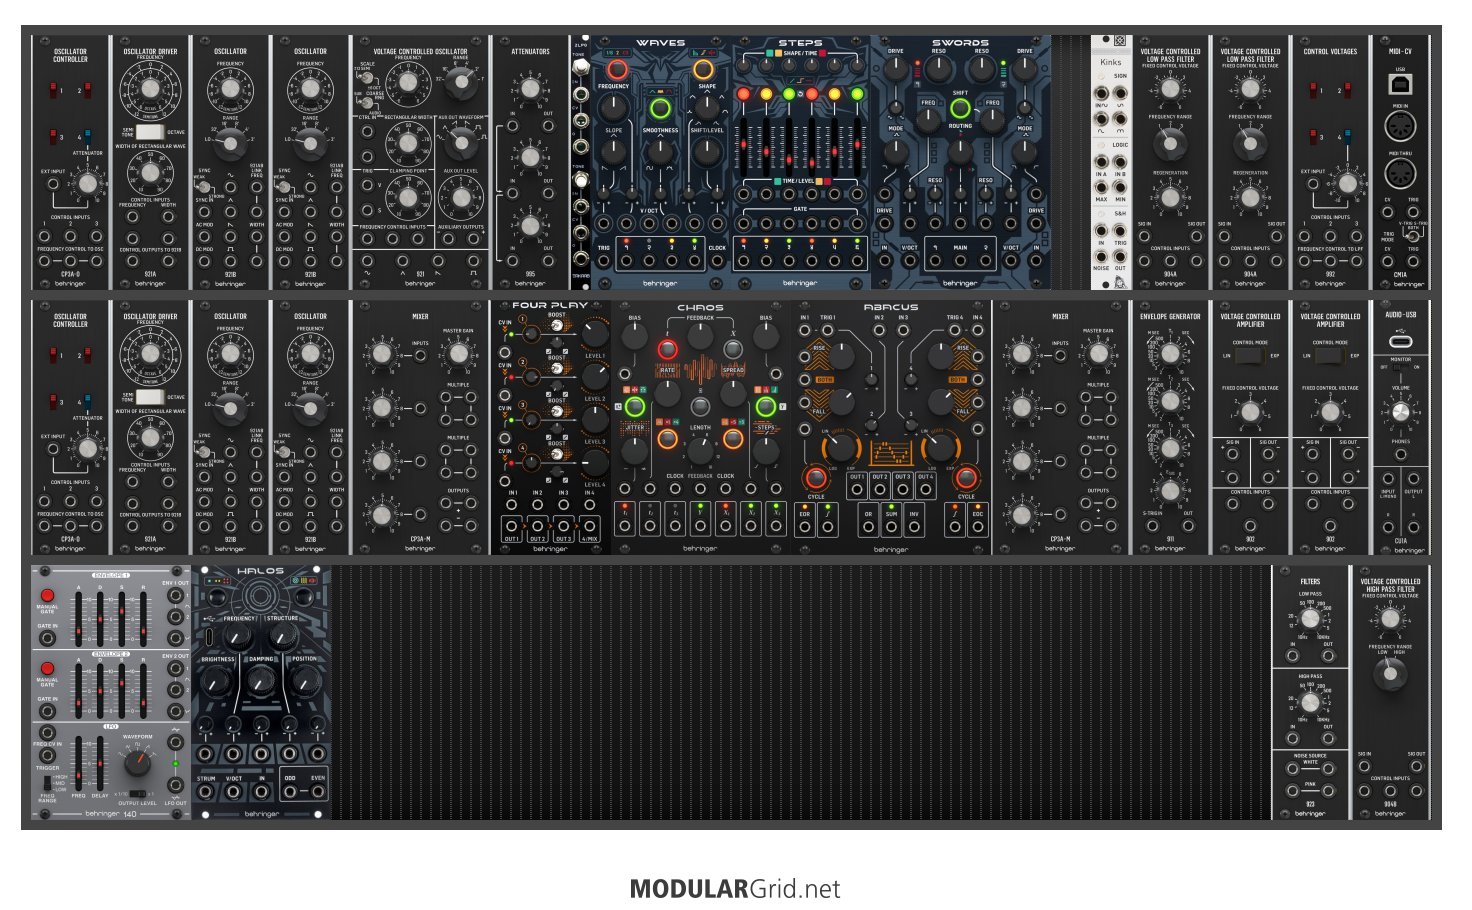Turn the Frequency knob on the Waves module
The image size is (1472, 910).
(x=614, y=108)
